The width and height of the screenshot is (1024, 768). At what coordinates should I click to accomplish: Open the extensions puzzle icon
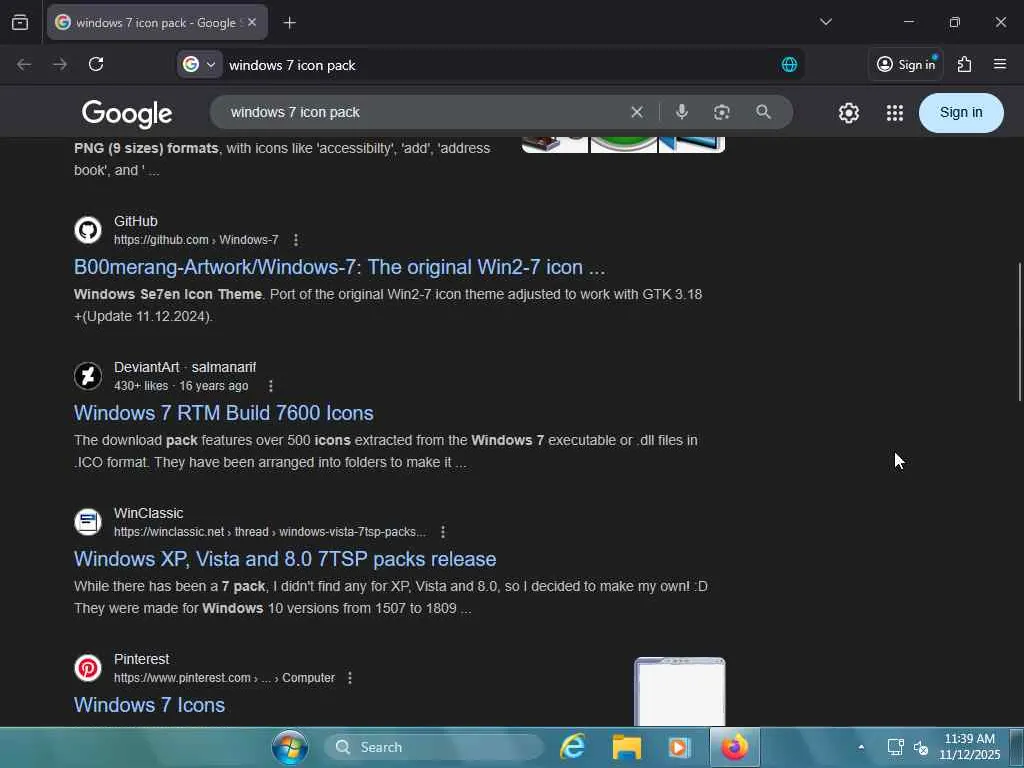964,64
